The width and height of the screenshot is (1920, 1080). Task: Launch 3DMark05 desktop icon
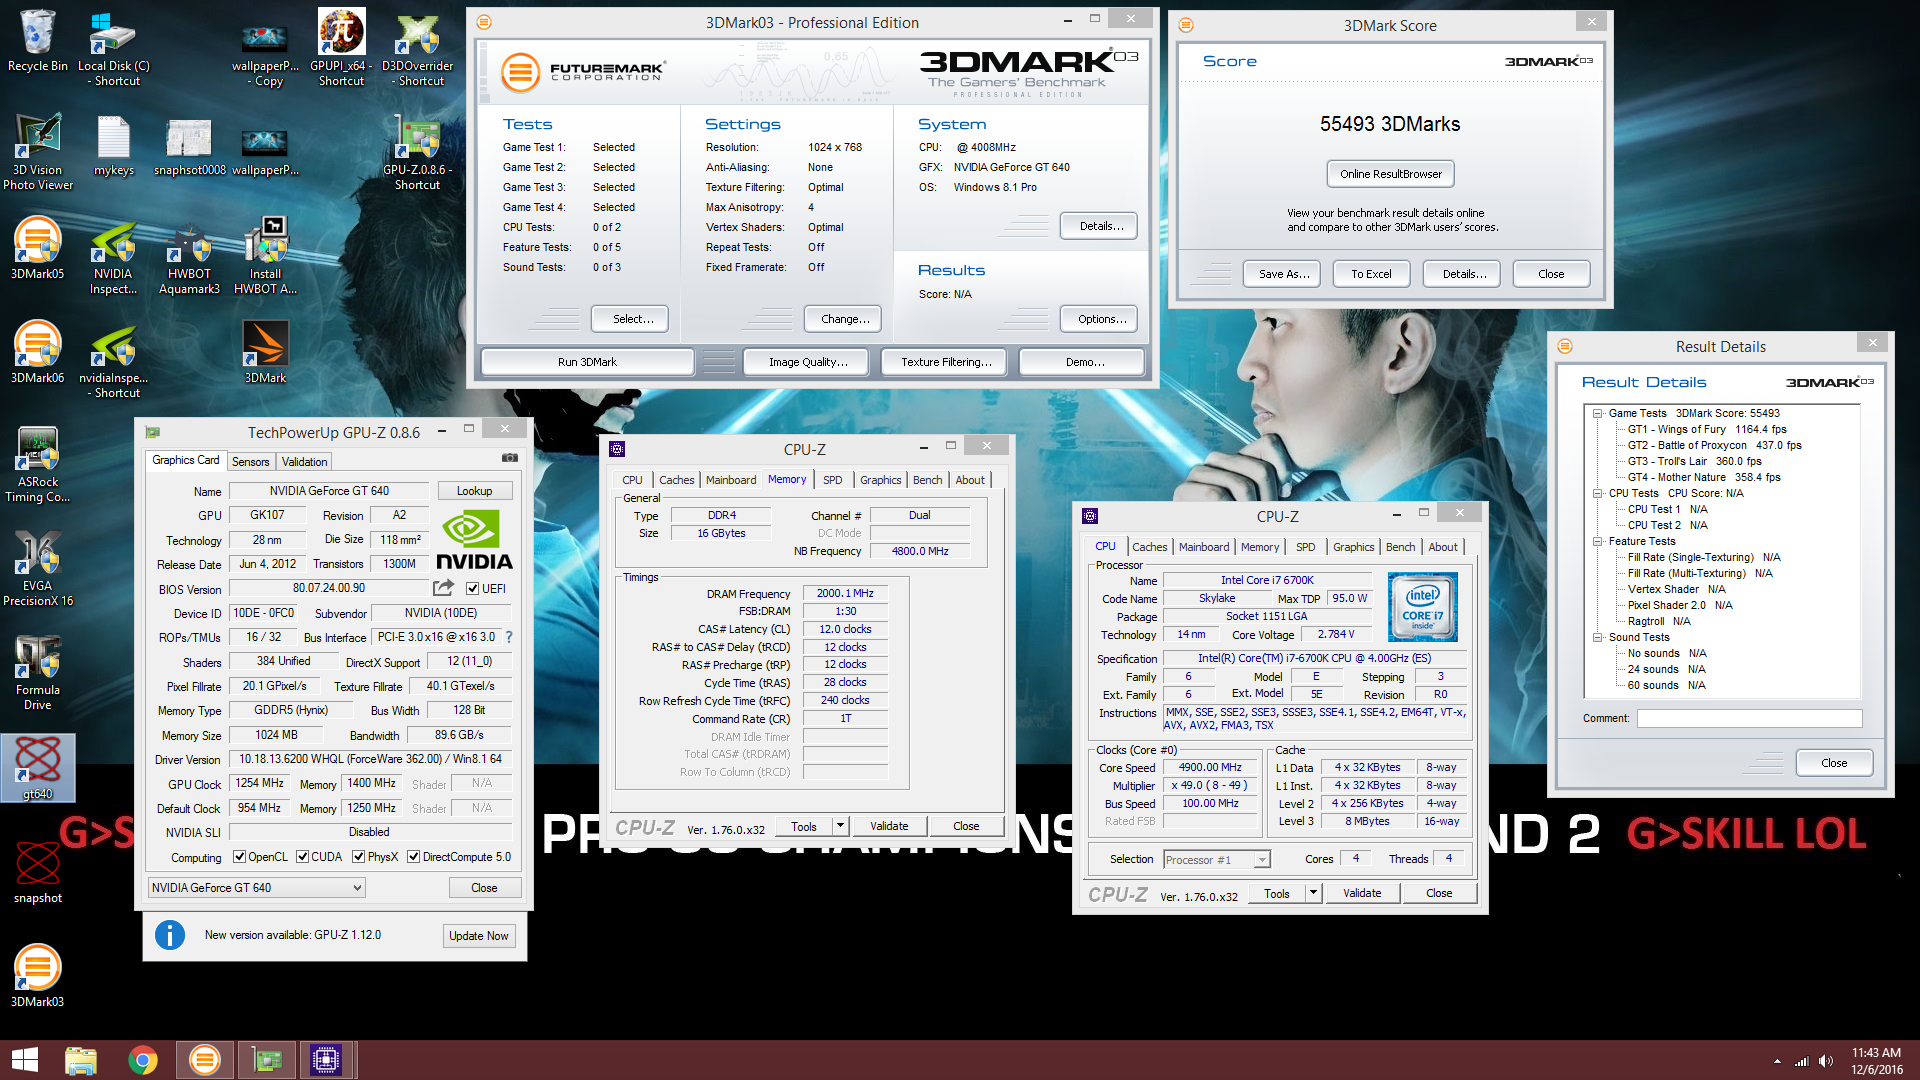coord(38,249)
